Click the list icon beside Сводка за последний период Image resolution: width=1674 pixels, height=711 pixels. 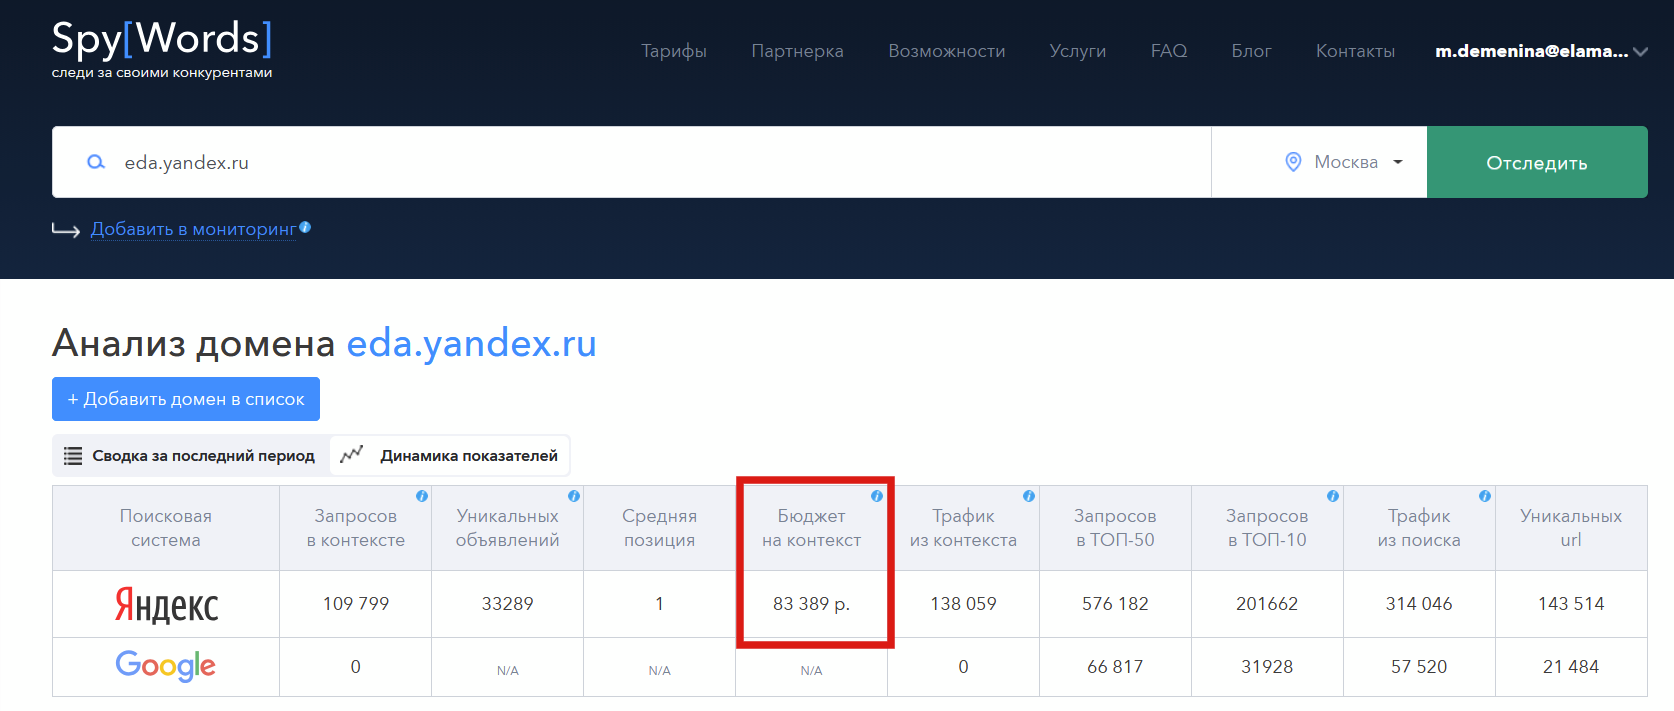pyautogui.click(x=73, y=456)
